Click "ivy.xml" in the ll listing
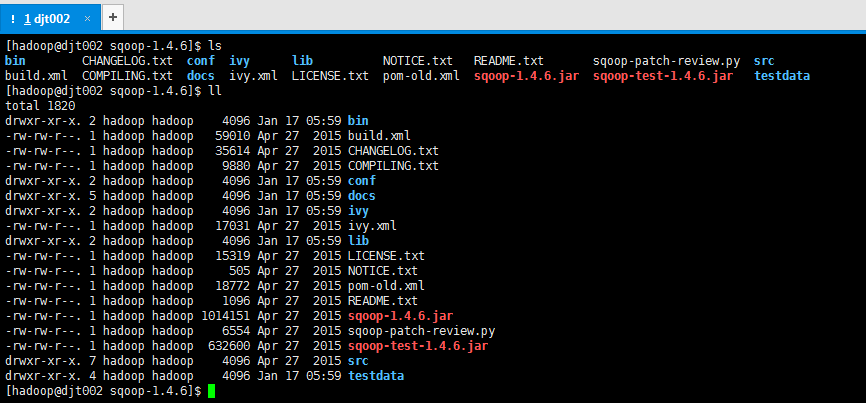 tap(372, 226)
